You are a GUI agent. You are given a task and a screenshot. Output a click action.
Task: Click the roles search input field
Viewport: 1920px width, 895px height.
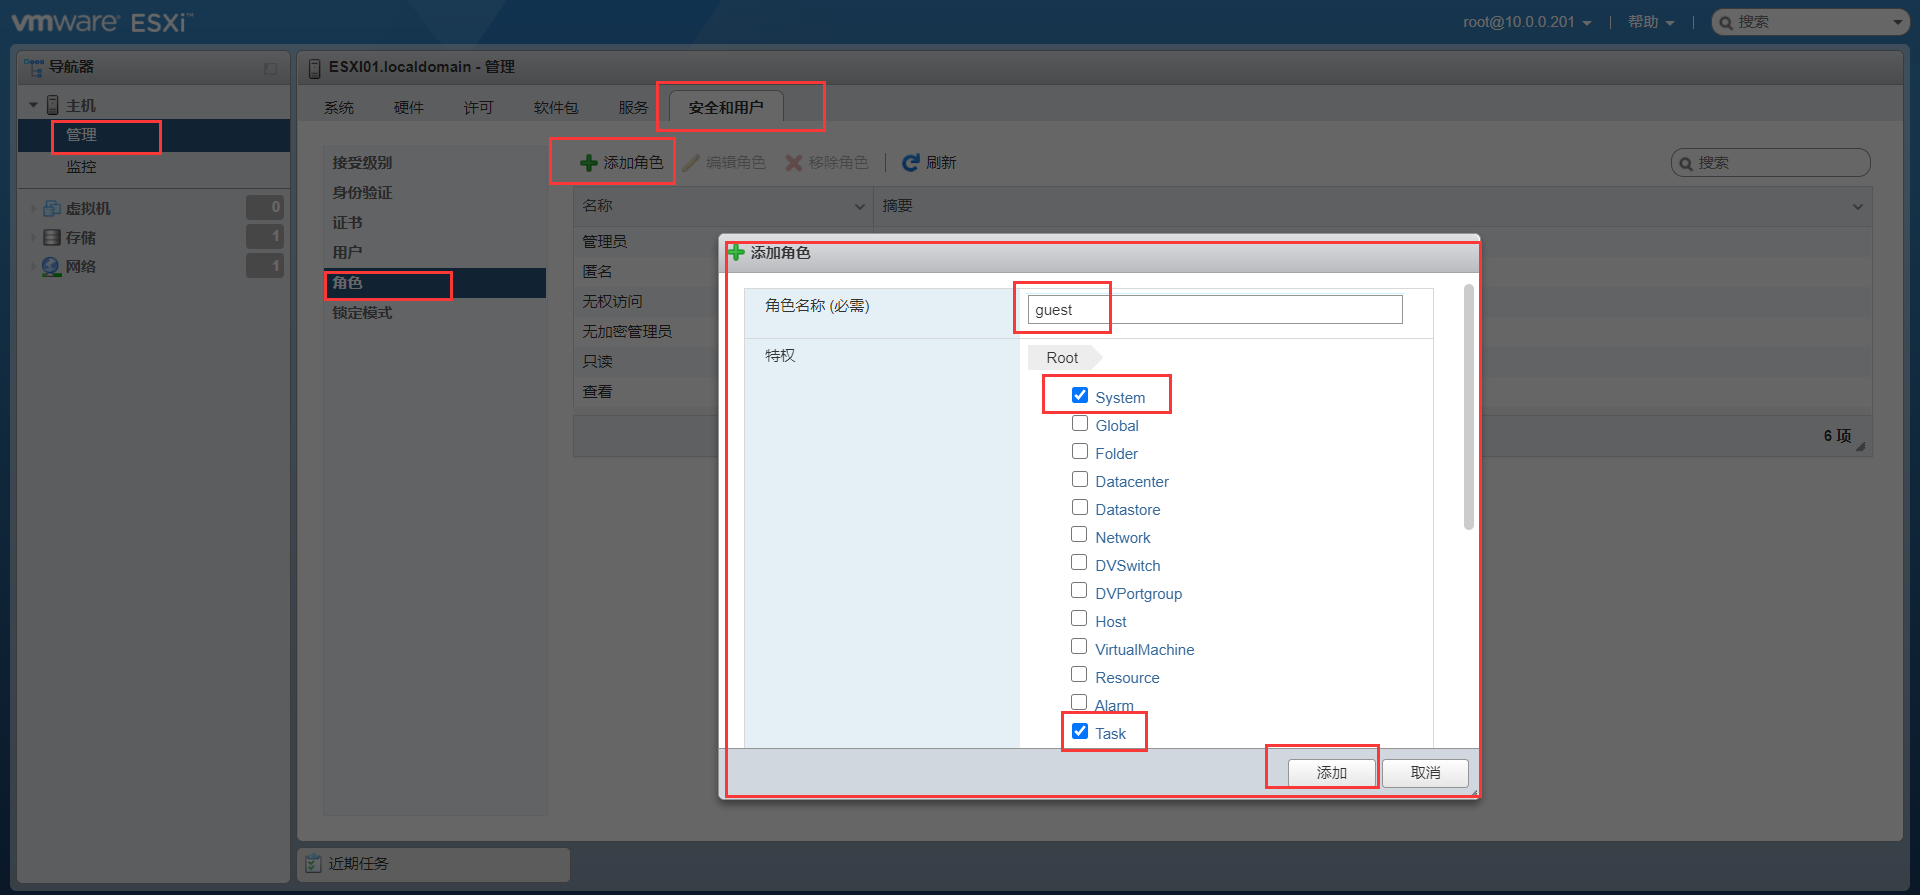[x=1770, y=162]
